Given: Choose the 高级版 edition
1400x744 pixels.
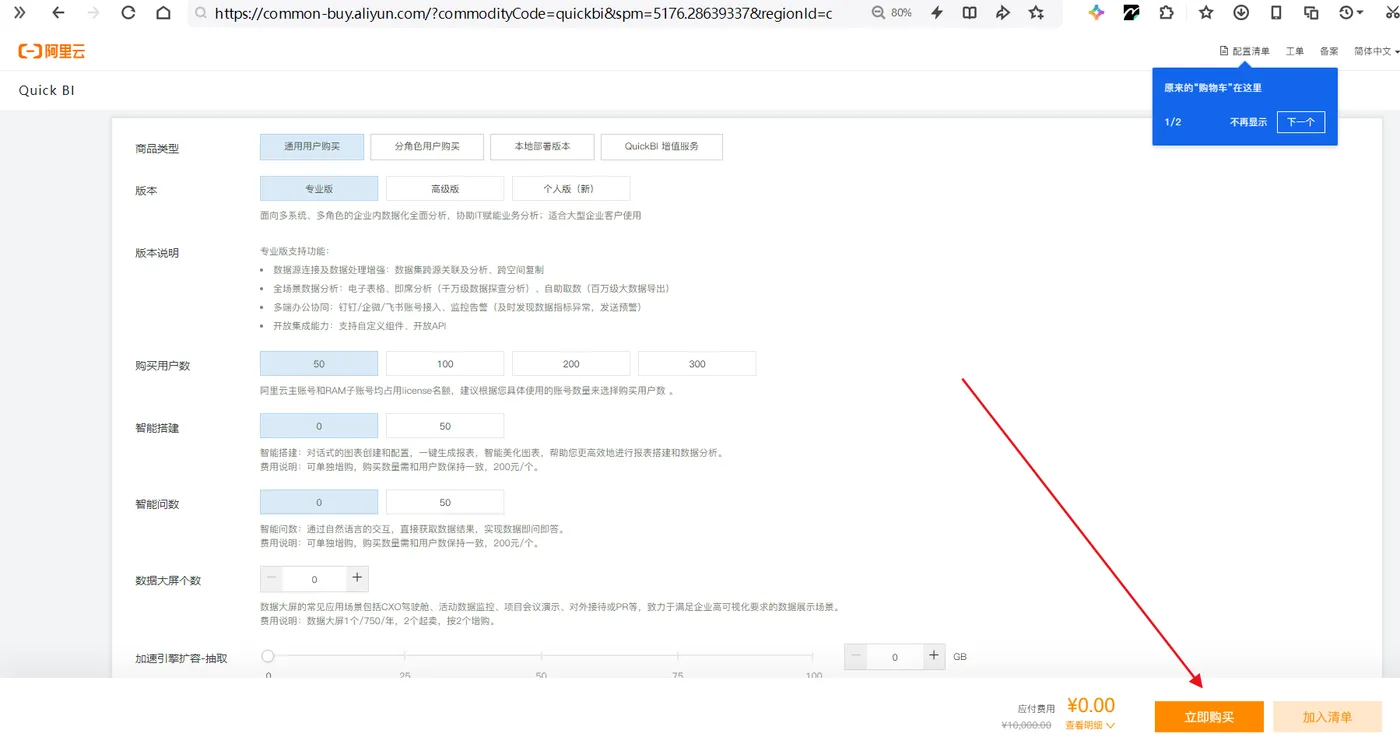Looking at the screenshot, I should pyautogui.click(x=445, y=189).
